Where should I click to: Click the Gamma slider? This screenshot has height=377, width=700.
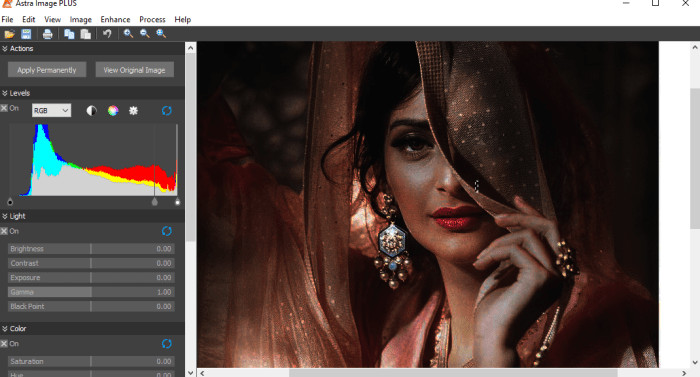(91, 292)
